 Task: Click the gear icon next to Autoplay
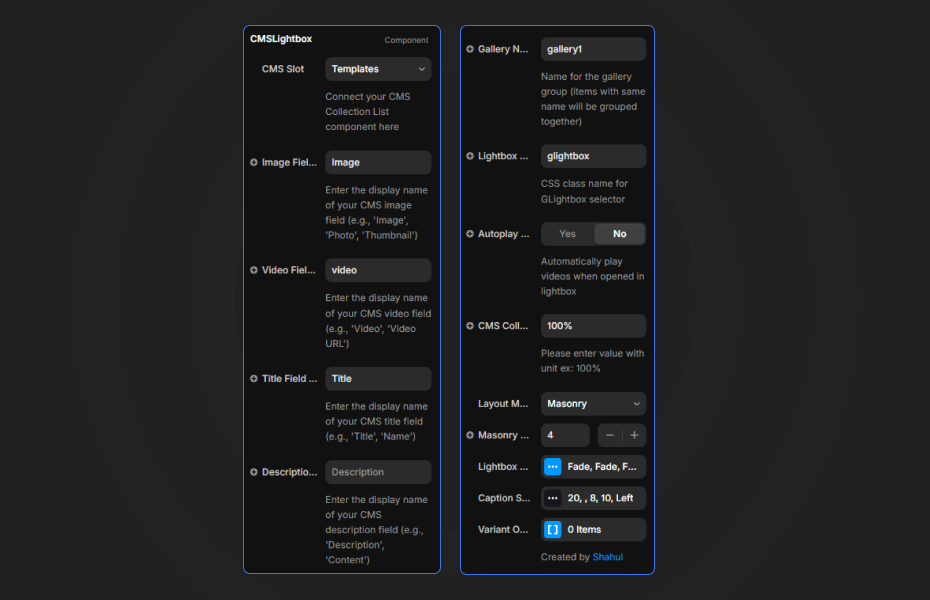coord(469,233)
